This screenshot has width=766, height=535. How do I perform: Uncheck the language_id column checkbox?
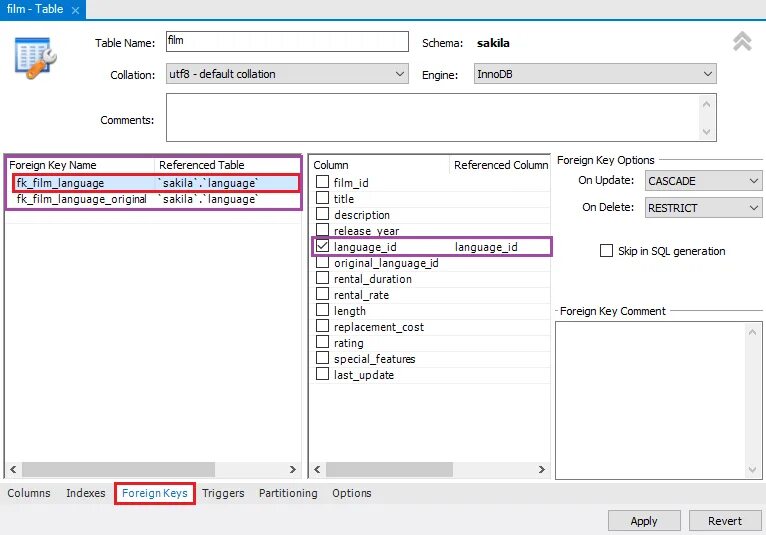point(322,246)
